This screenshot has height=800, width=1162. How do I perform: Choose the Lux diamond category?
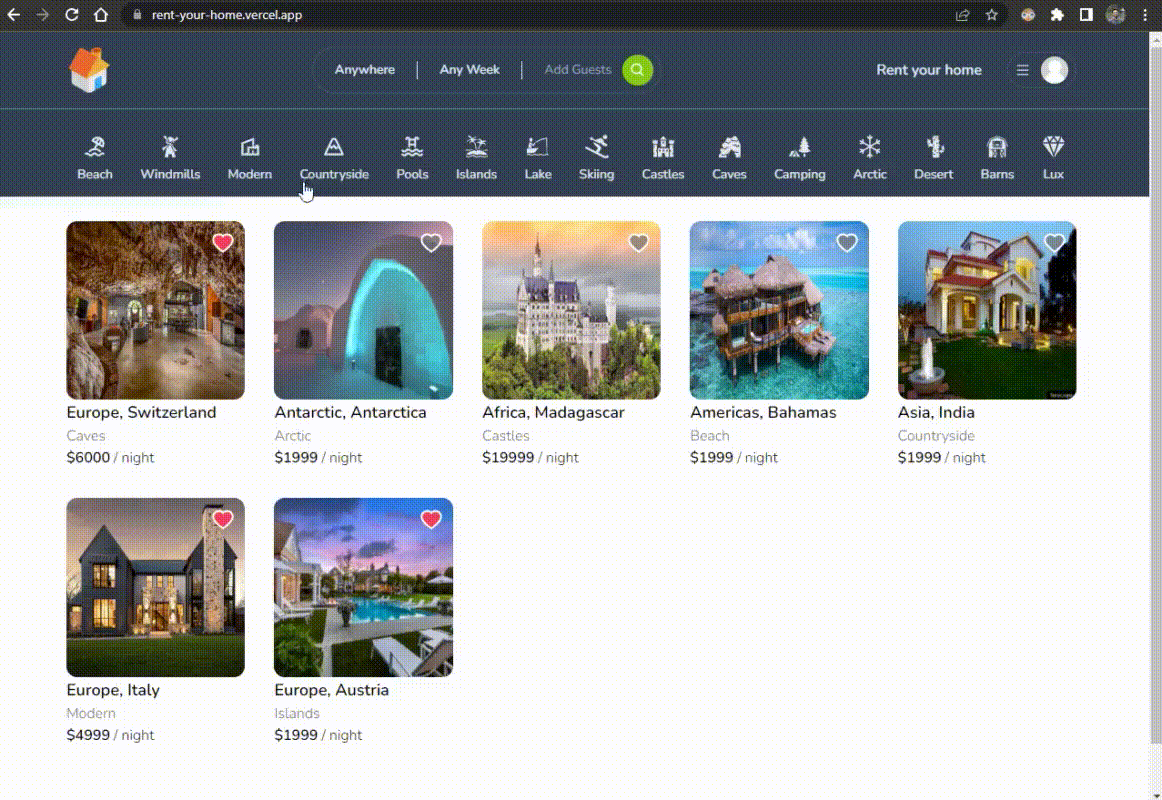1053,158
